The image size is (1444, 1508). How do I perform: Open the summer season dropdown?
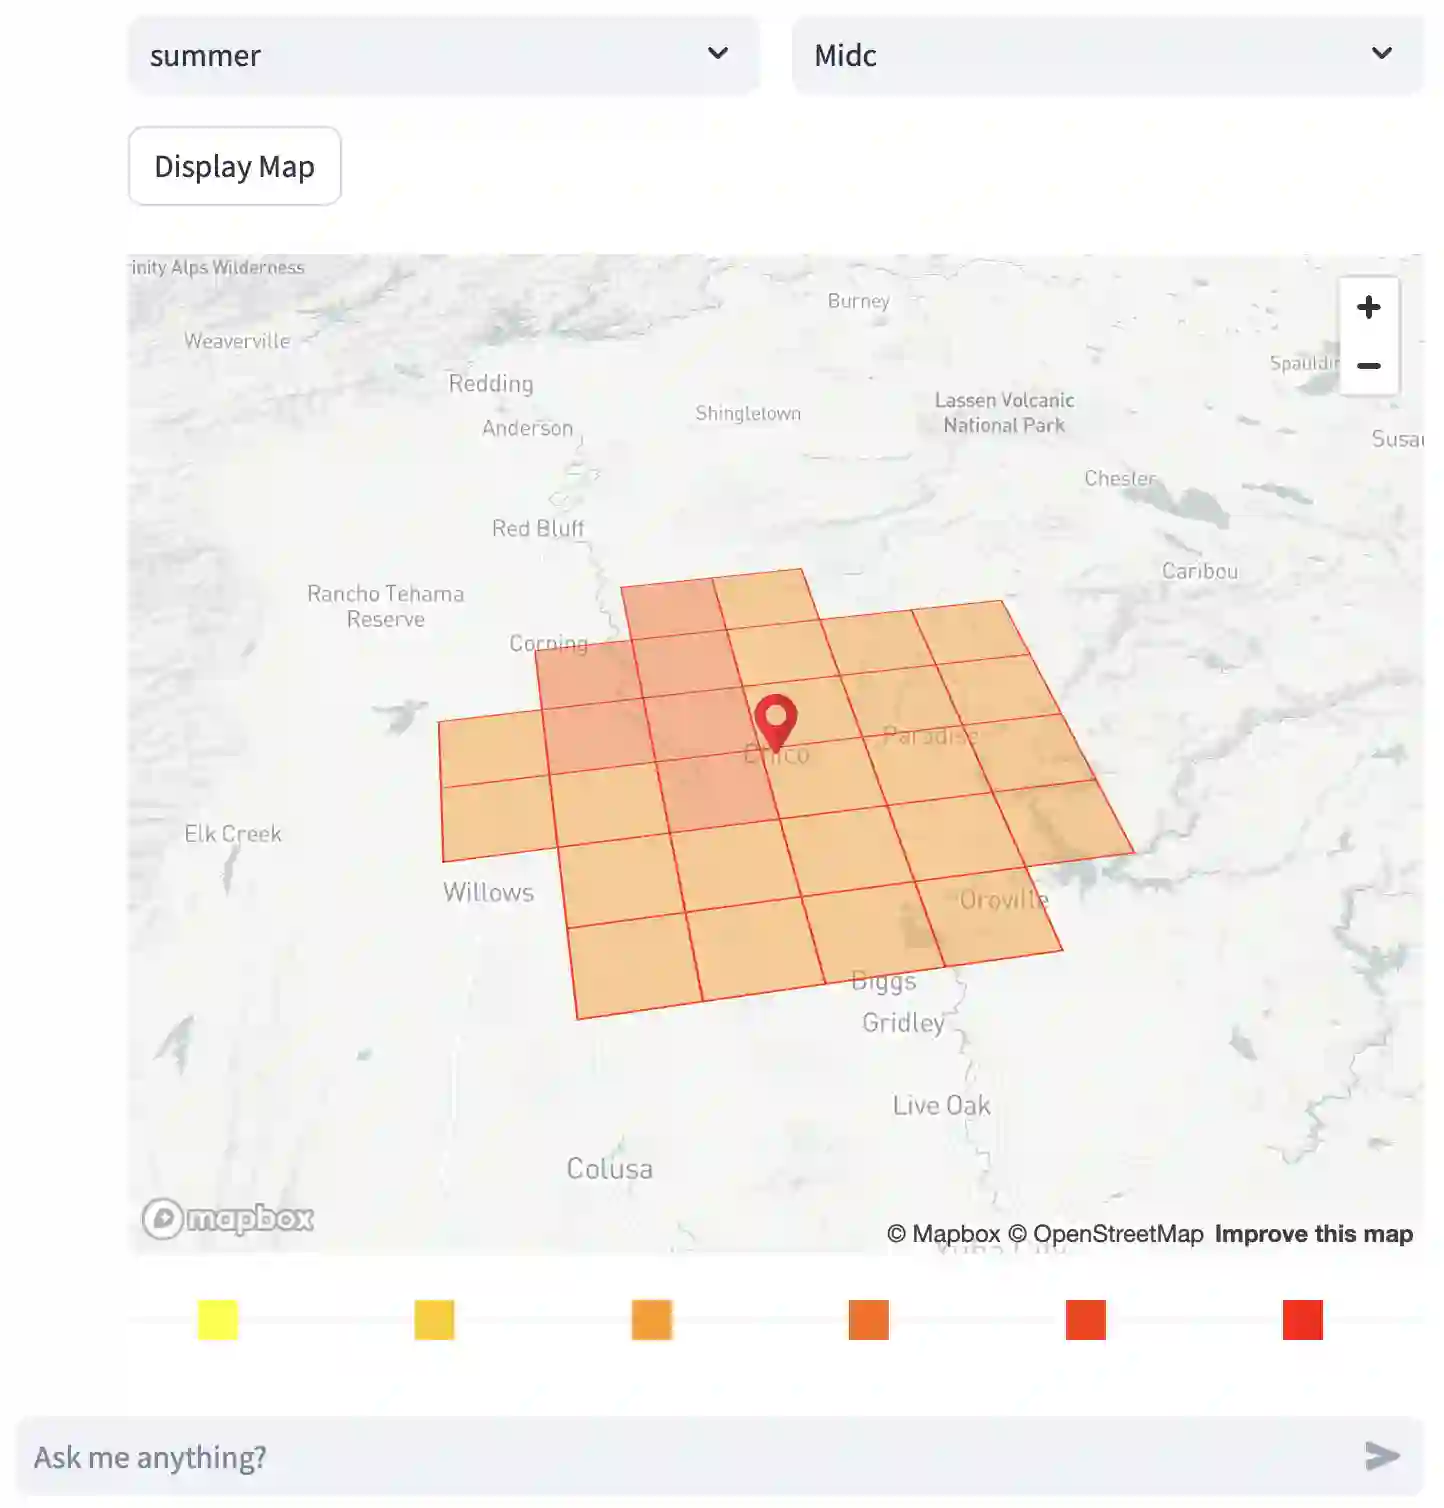(x=443, y=55)
